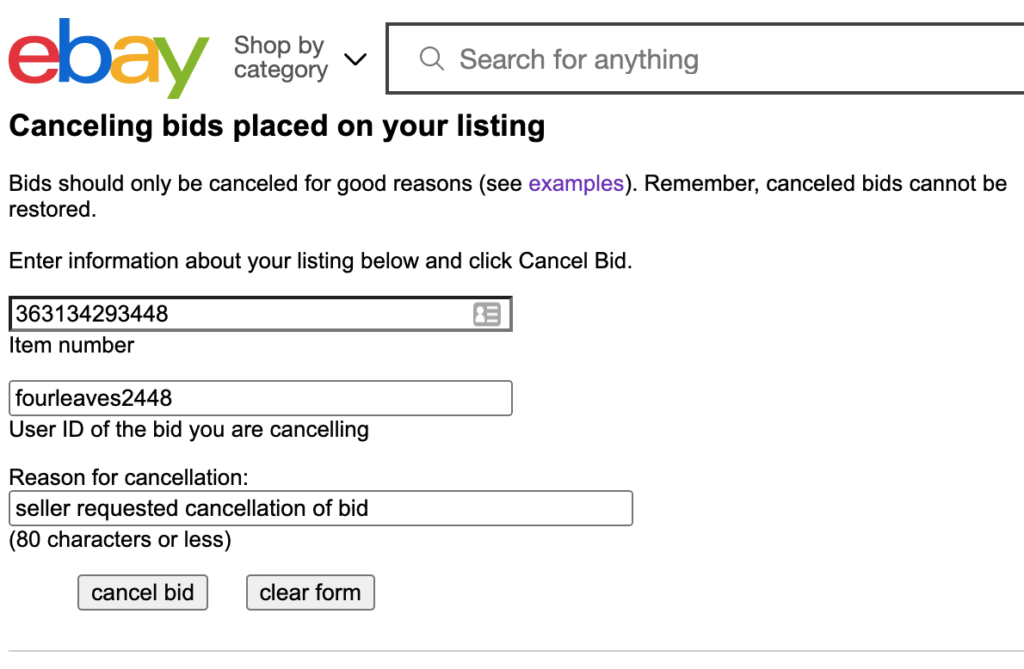1024x669 pixels.
Task: Click the eBay logo
Action: click(108, 59)
